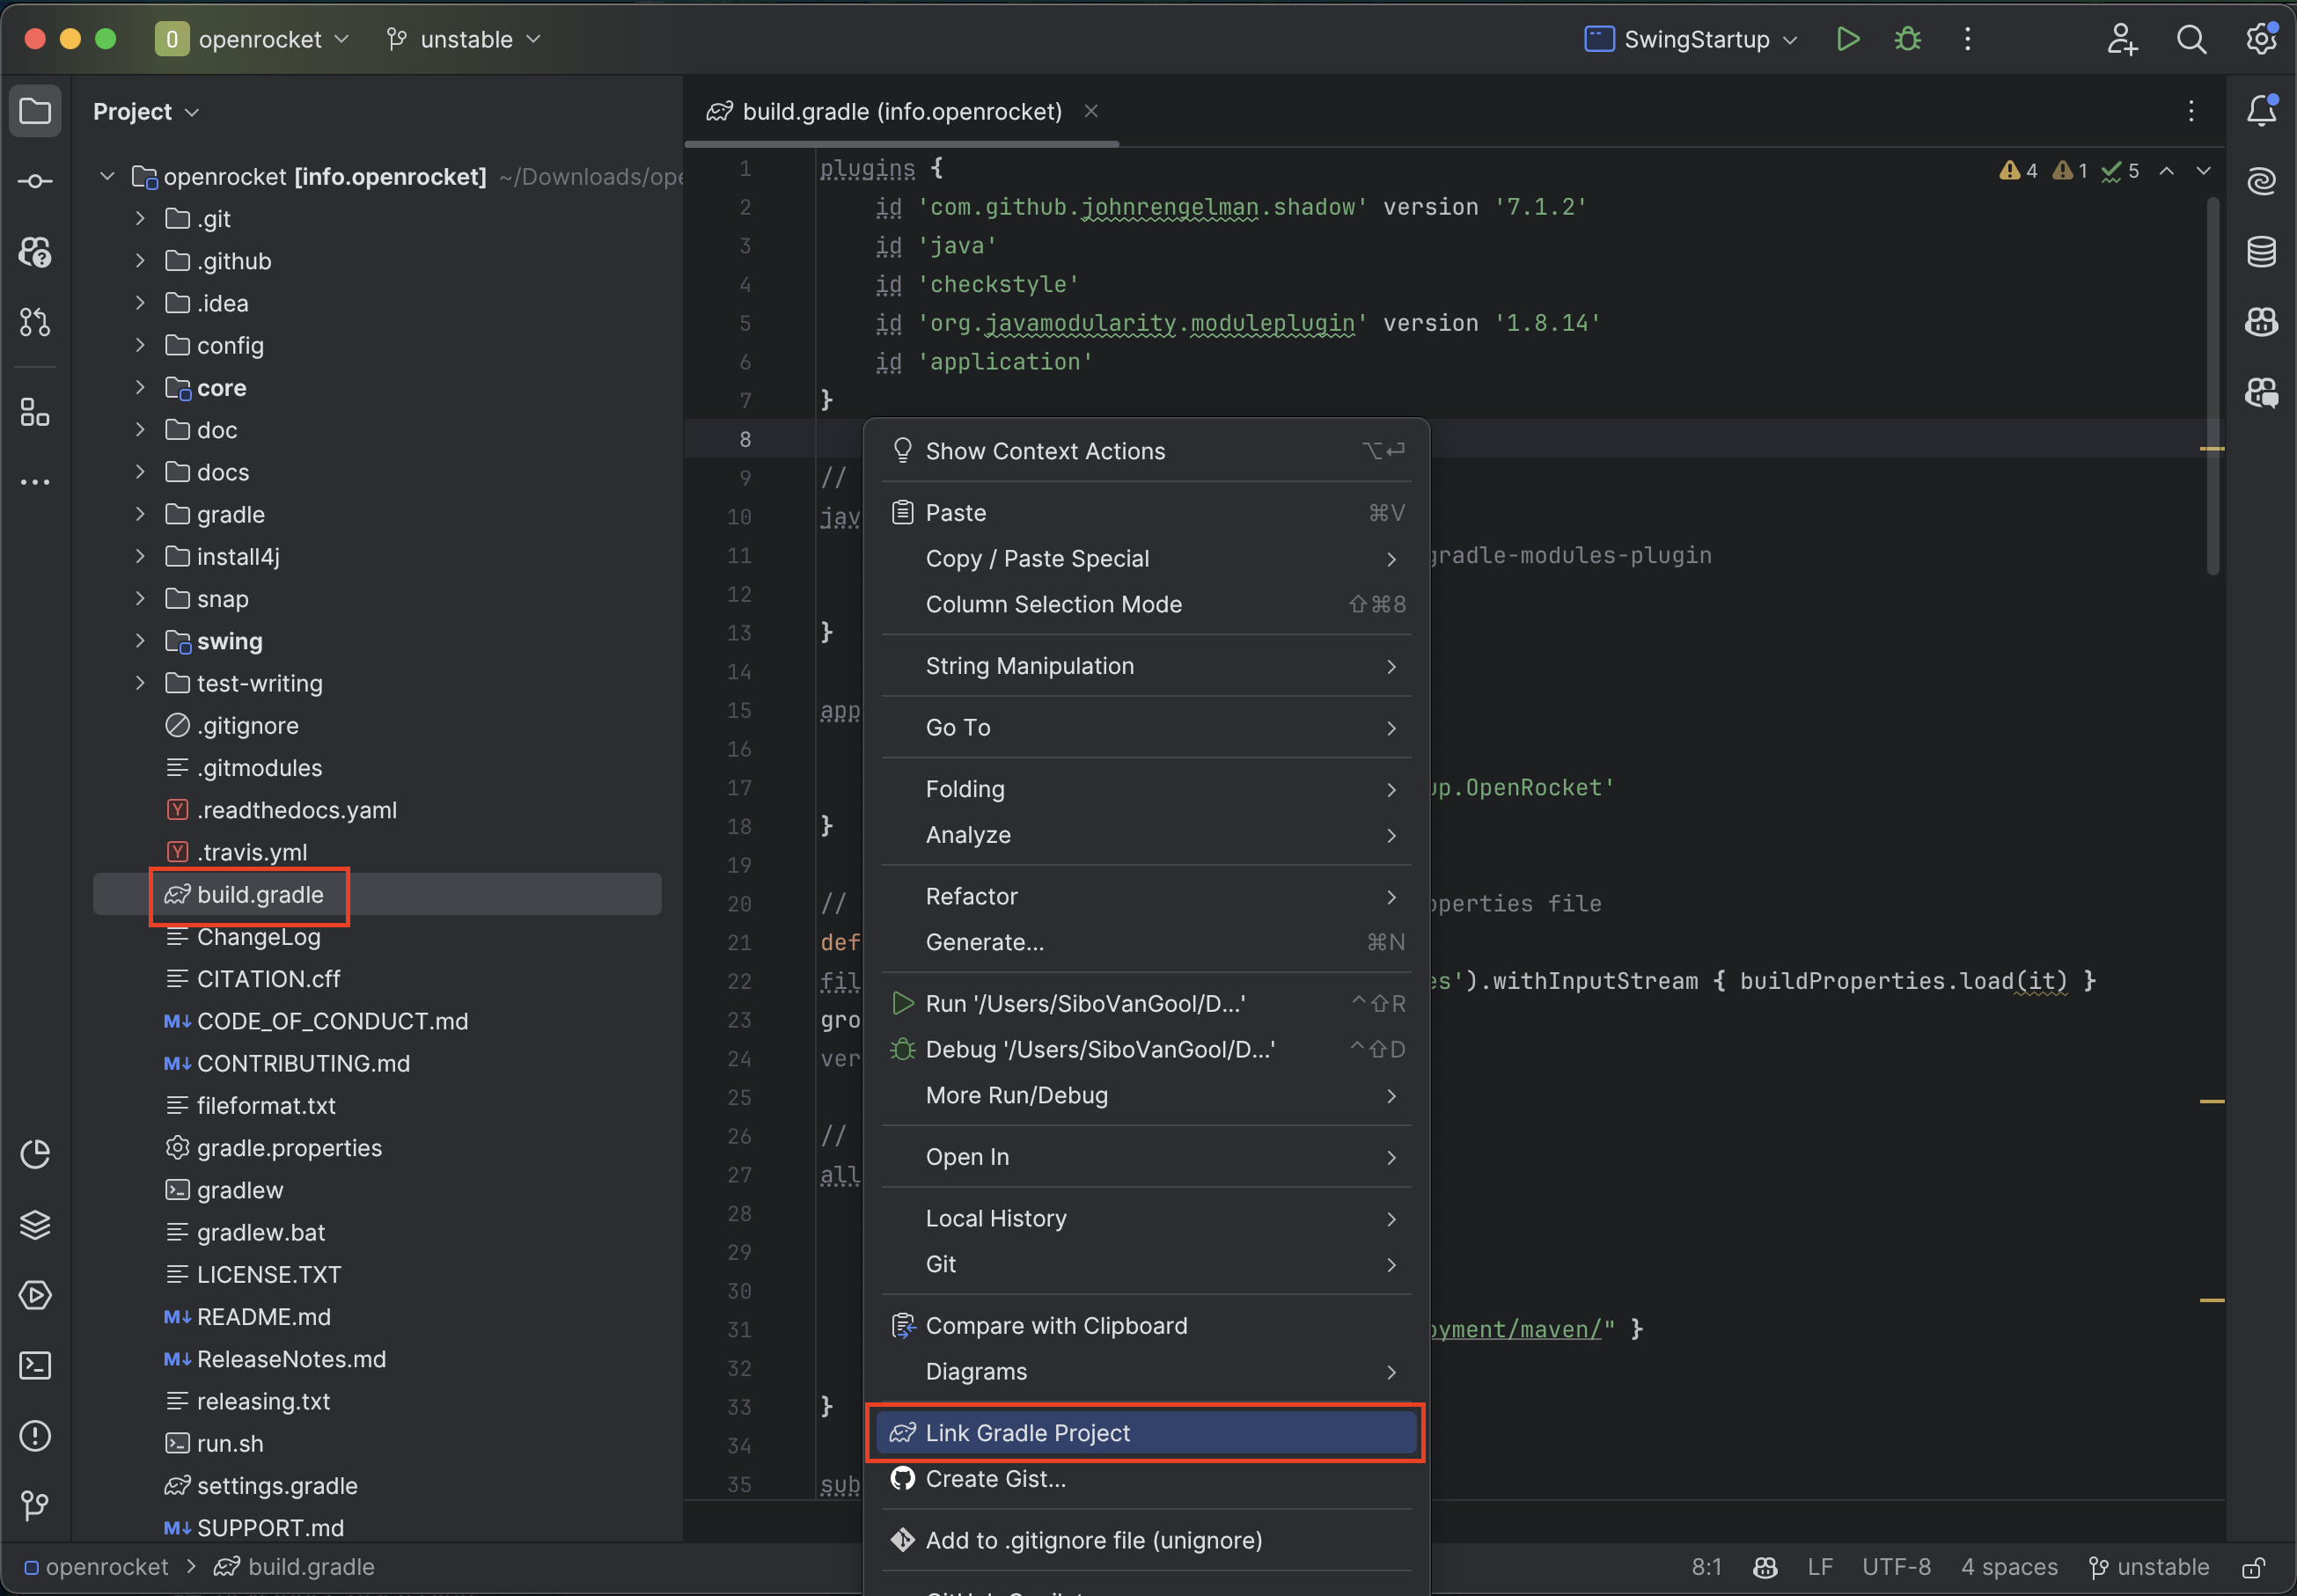Open the Git tool window icon at bottom-left
Viewport: 2297px width, 1596px height.
point(35,1505)
